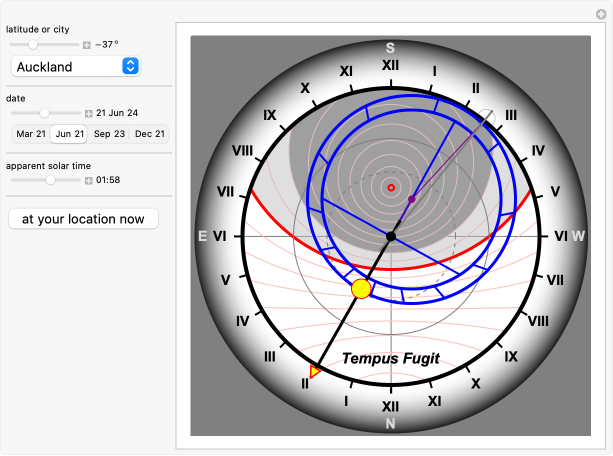
Task: Click the purple dot on the dial
Action: tap(412, 199)
